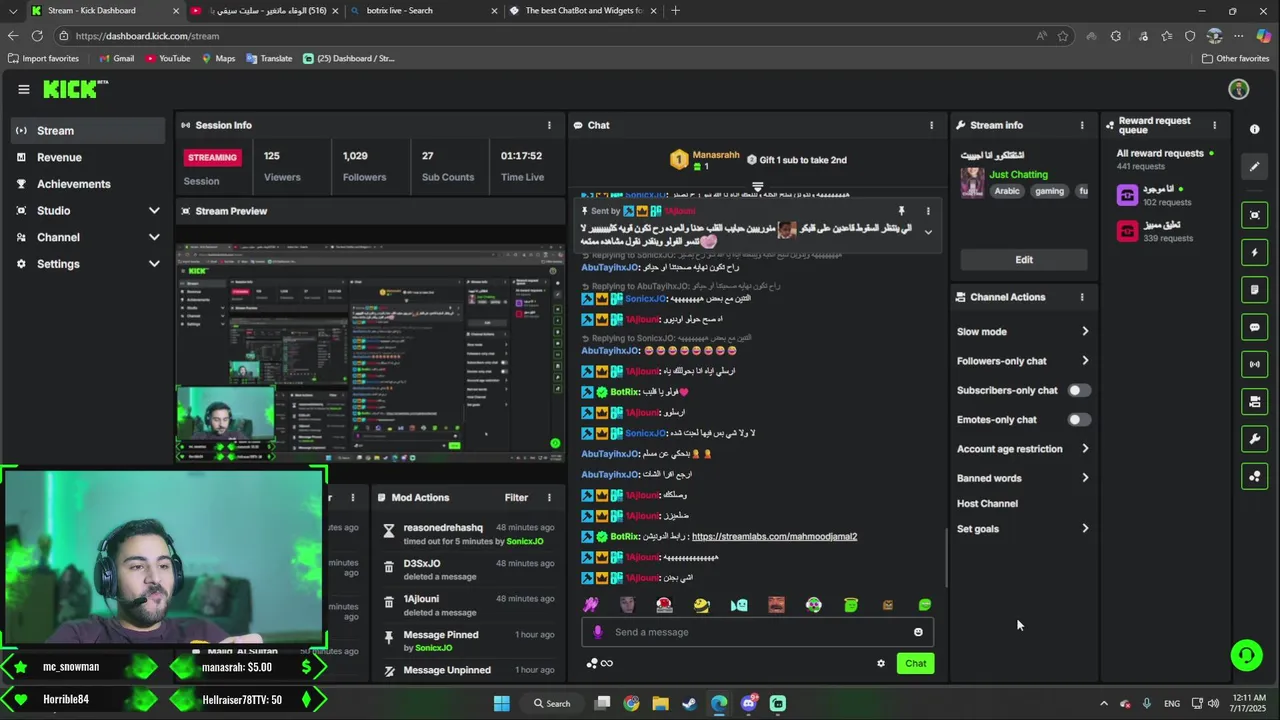The width and height of the screenshot is (1280, 720).
Task: Open Stream info three-dot options
Action: (x=1082, y=125)
